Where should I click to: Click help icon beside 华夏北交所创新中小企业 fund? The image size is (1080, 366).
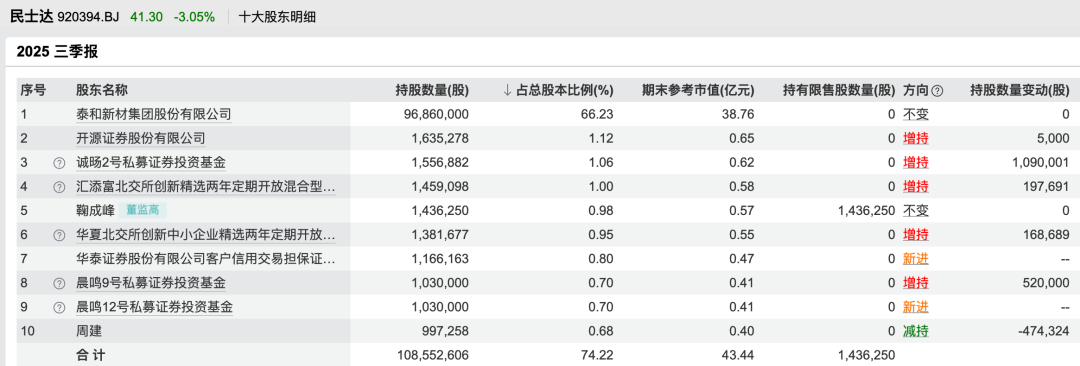pos(60,235)
